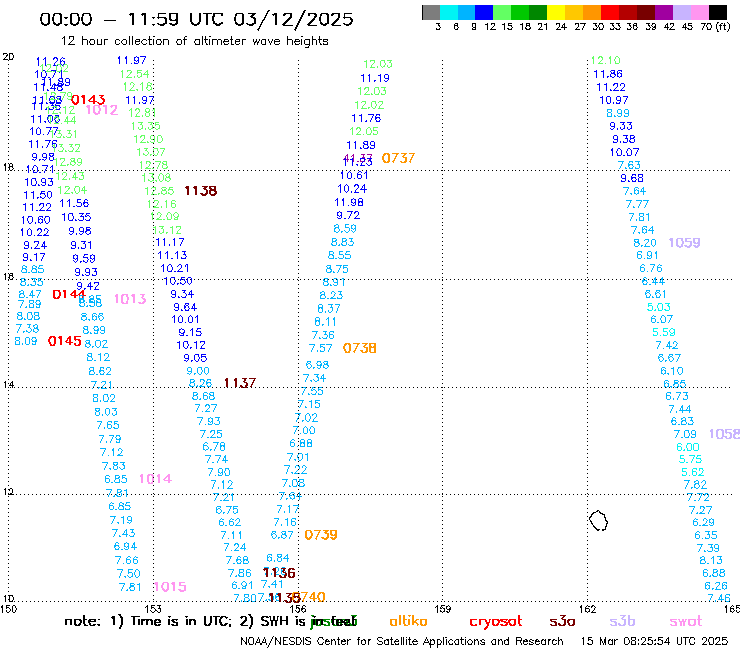
Task: Click the wave height value 13.12
Action: [x=167, y=230]
